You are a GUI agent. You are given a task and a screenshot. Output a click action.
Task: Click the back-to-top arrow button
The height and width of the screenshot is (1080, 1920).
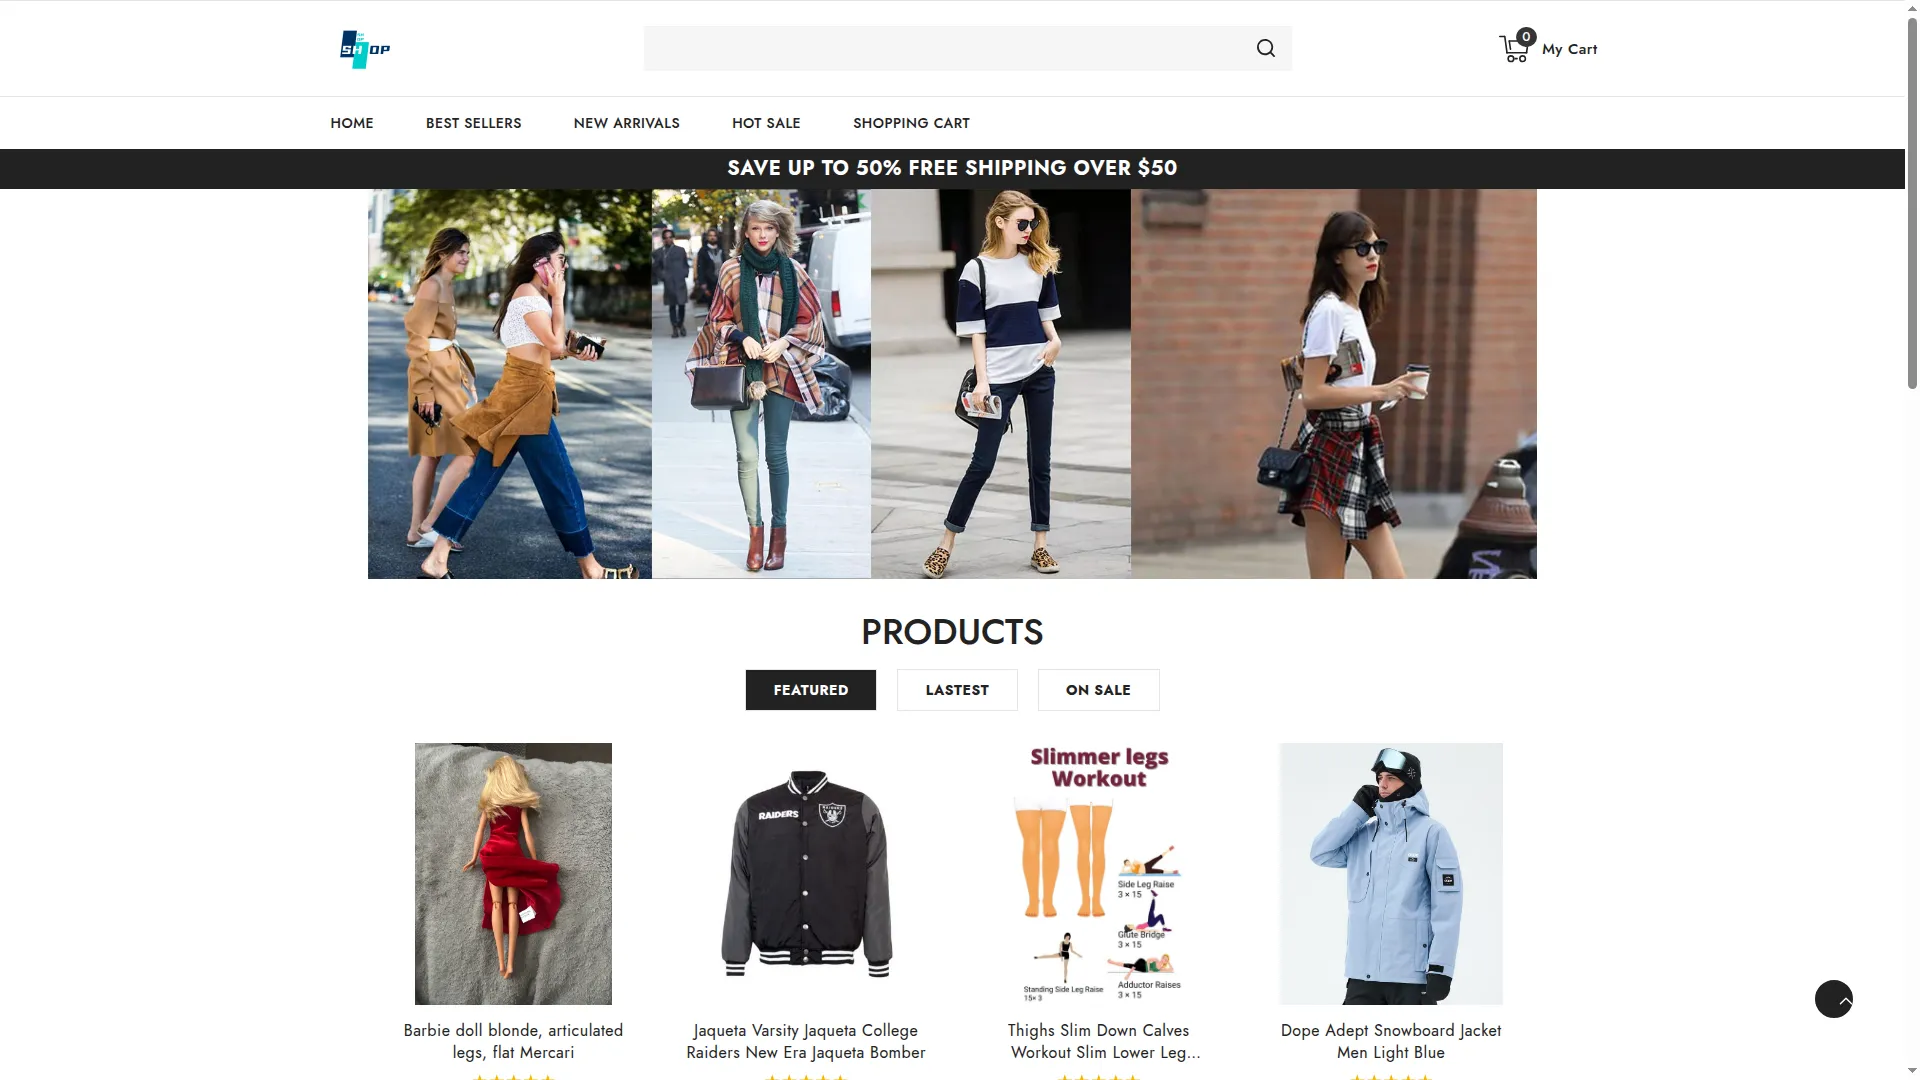tap(1833, 999)
